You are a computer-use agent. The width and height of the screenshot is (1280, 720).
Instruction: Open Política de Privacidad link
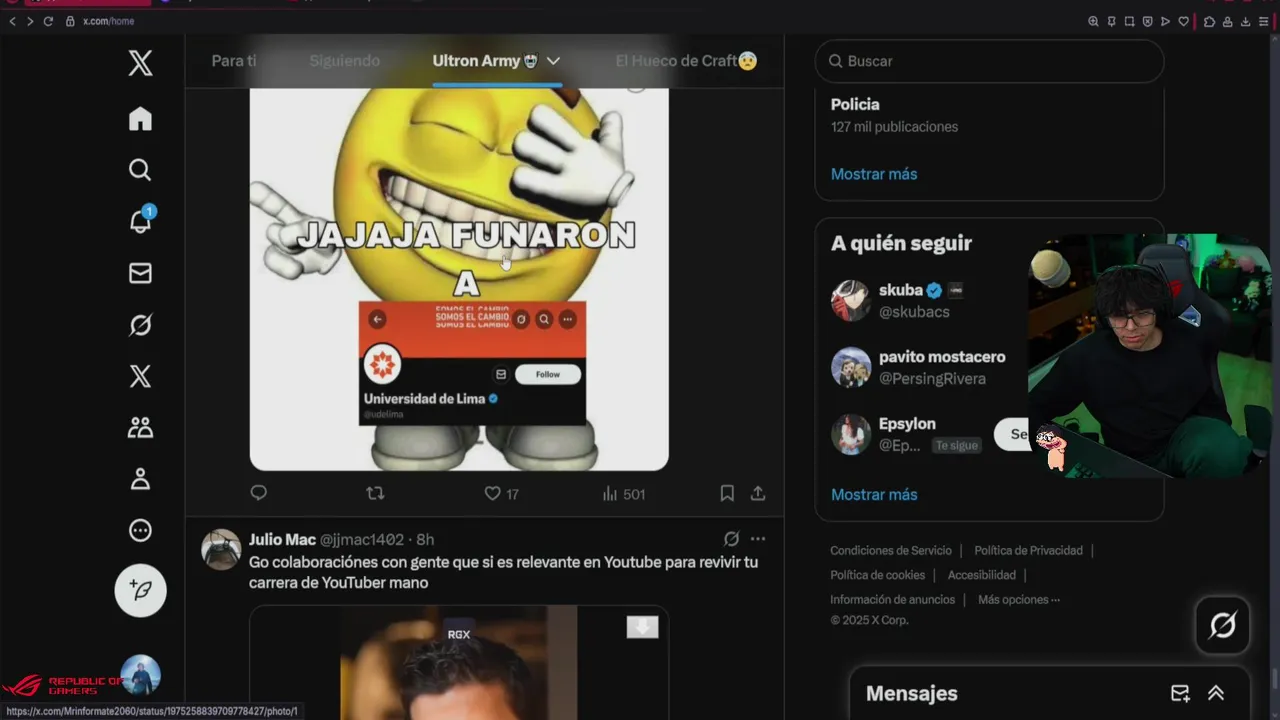[x=1028, y=551]
